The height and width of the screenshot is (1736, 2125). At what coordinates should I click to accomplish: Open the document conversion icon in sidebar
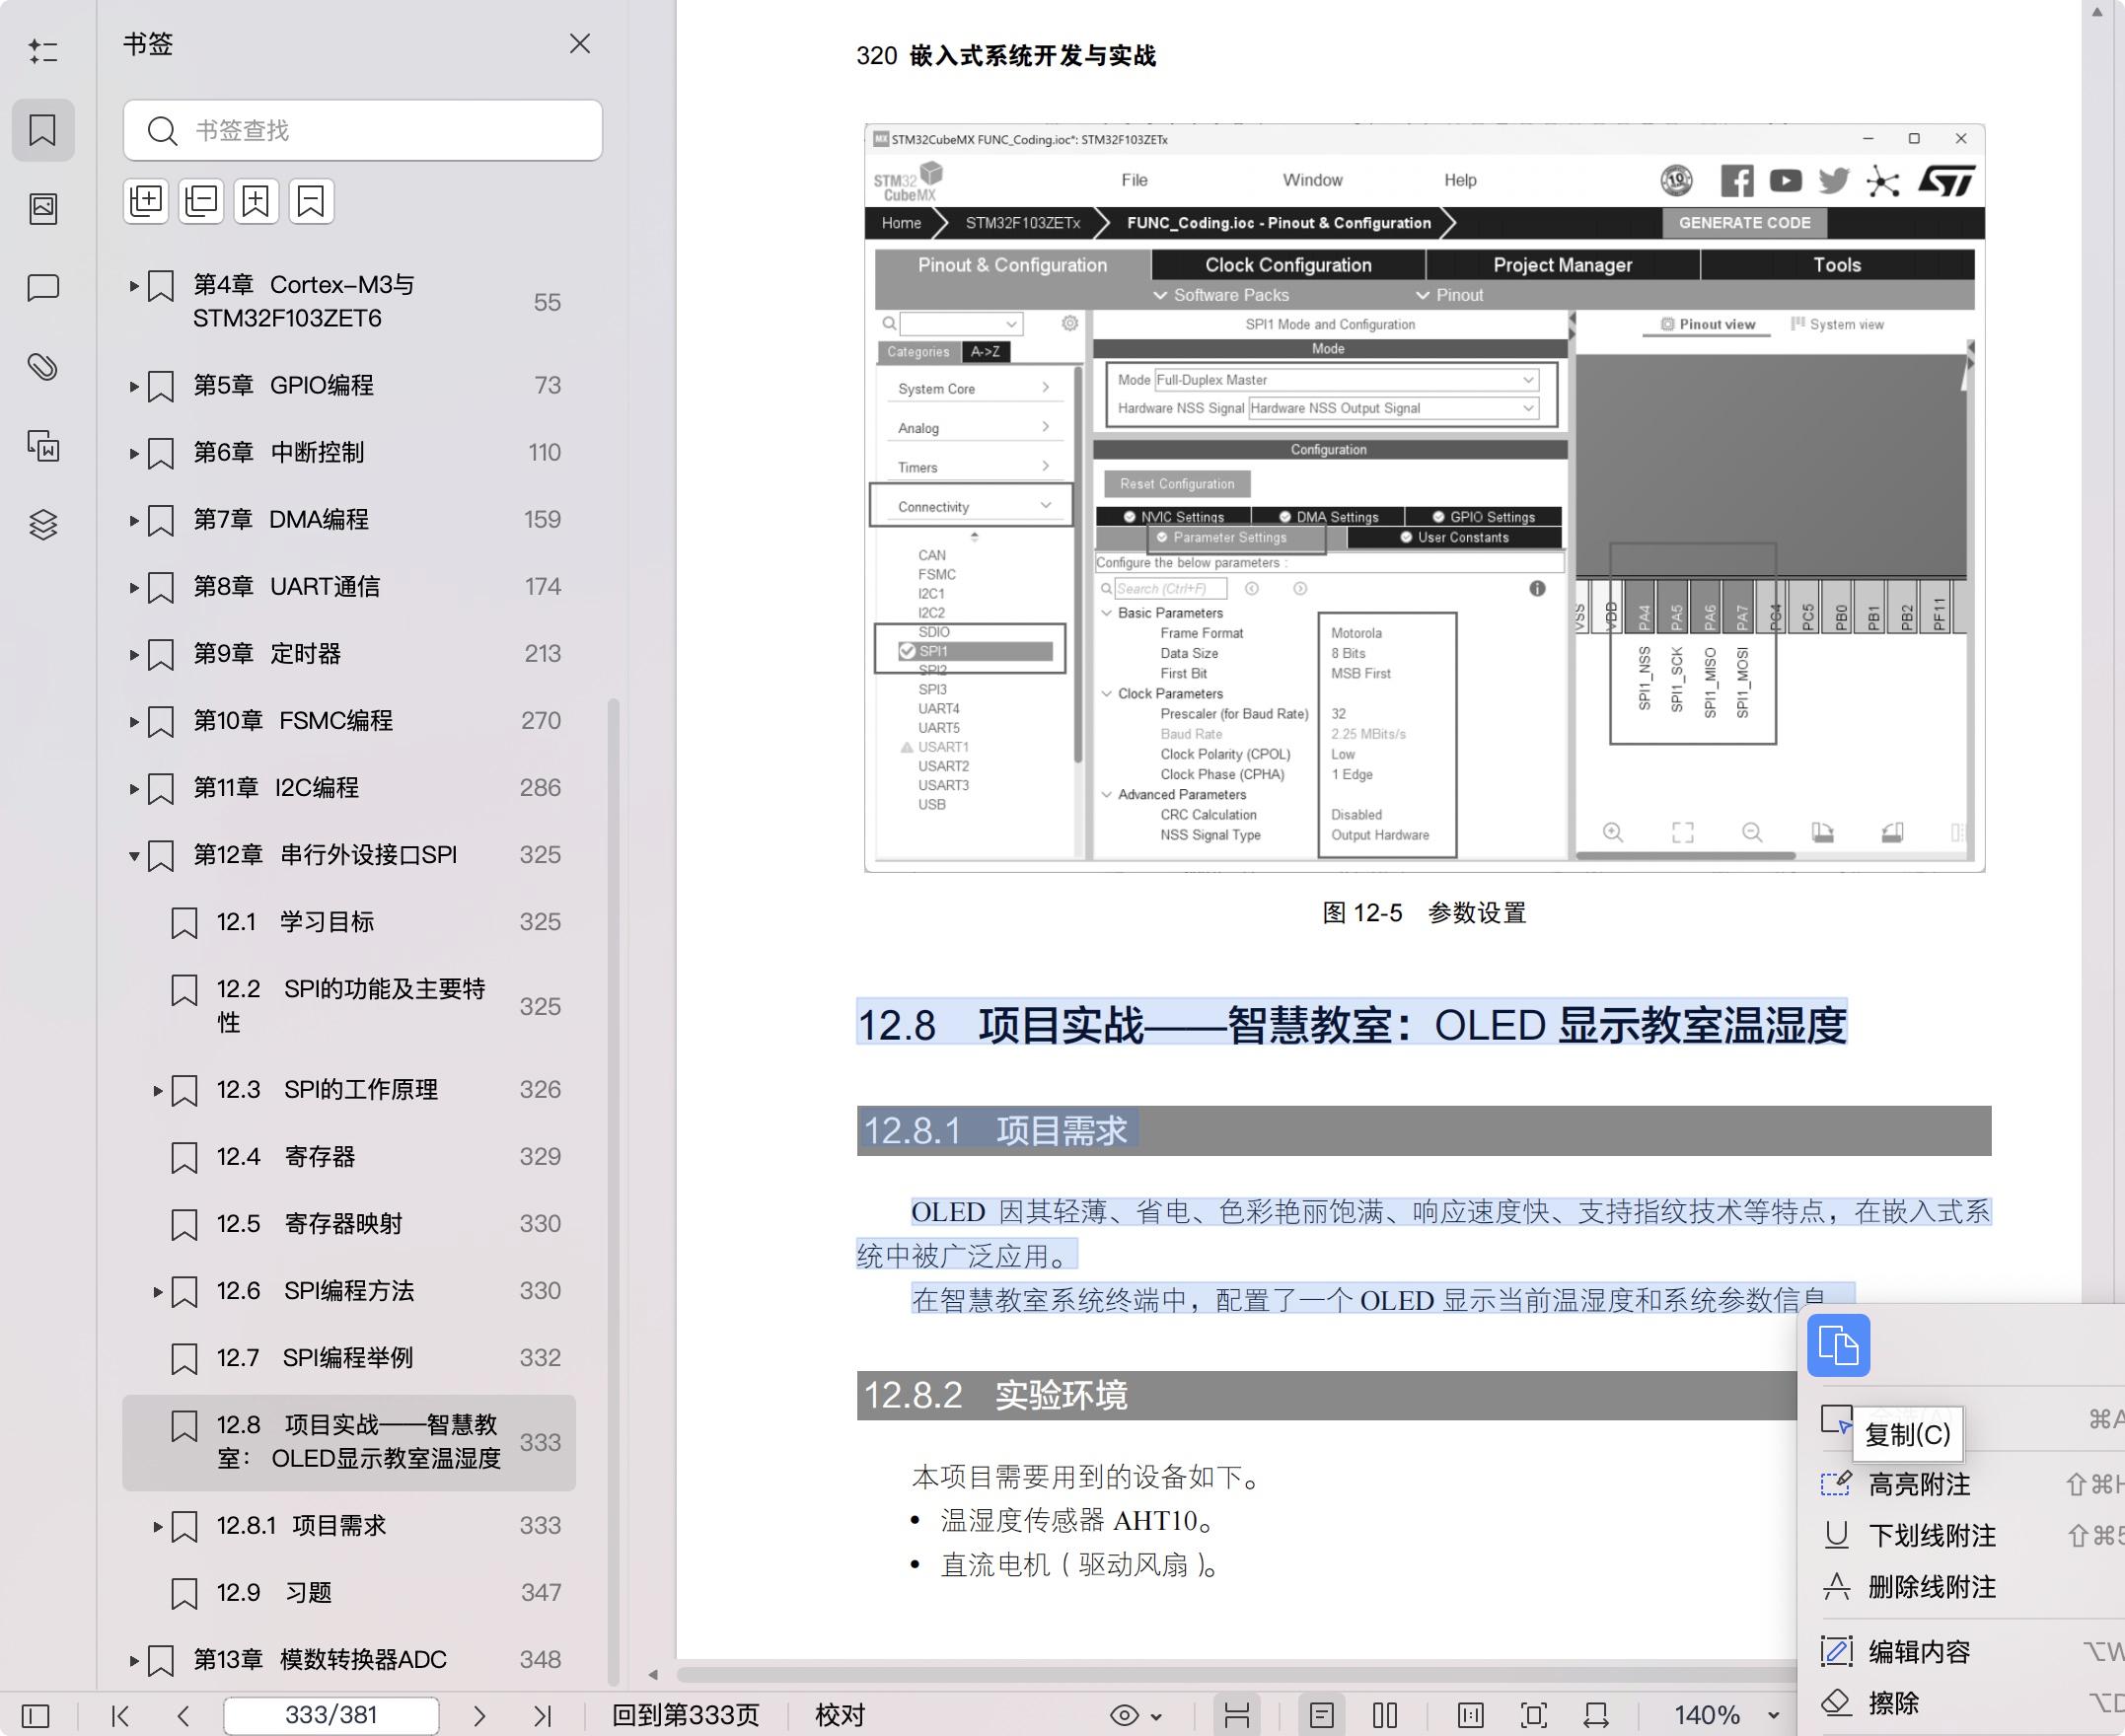pos(43,446)
